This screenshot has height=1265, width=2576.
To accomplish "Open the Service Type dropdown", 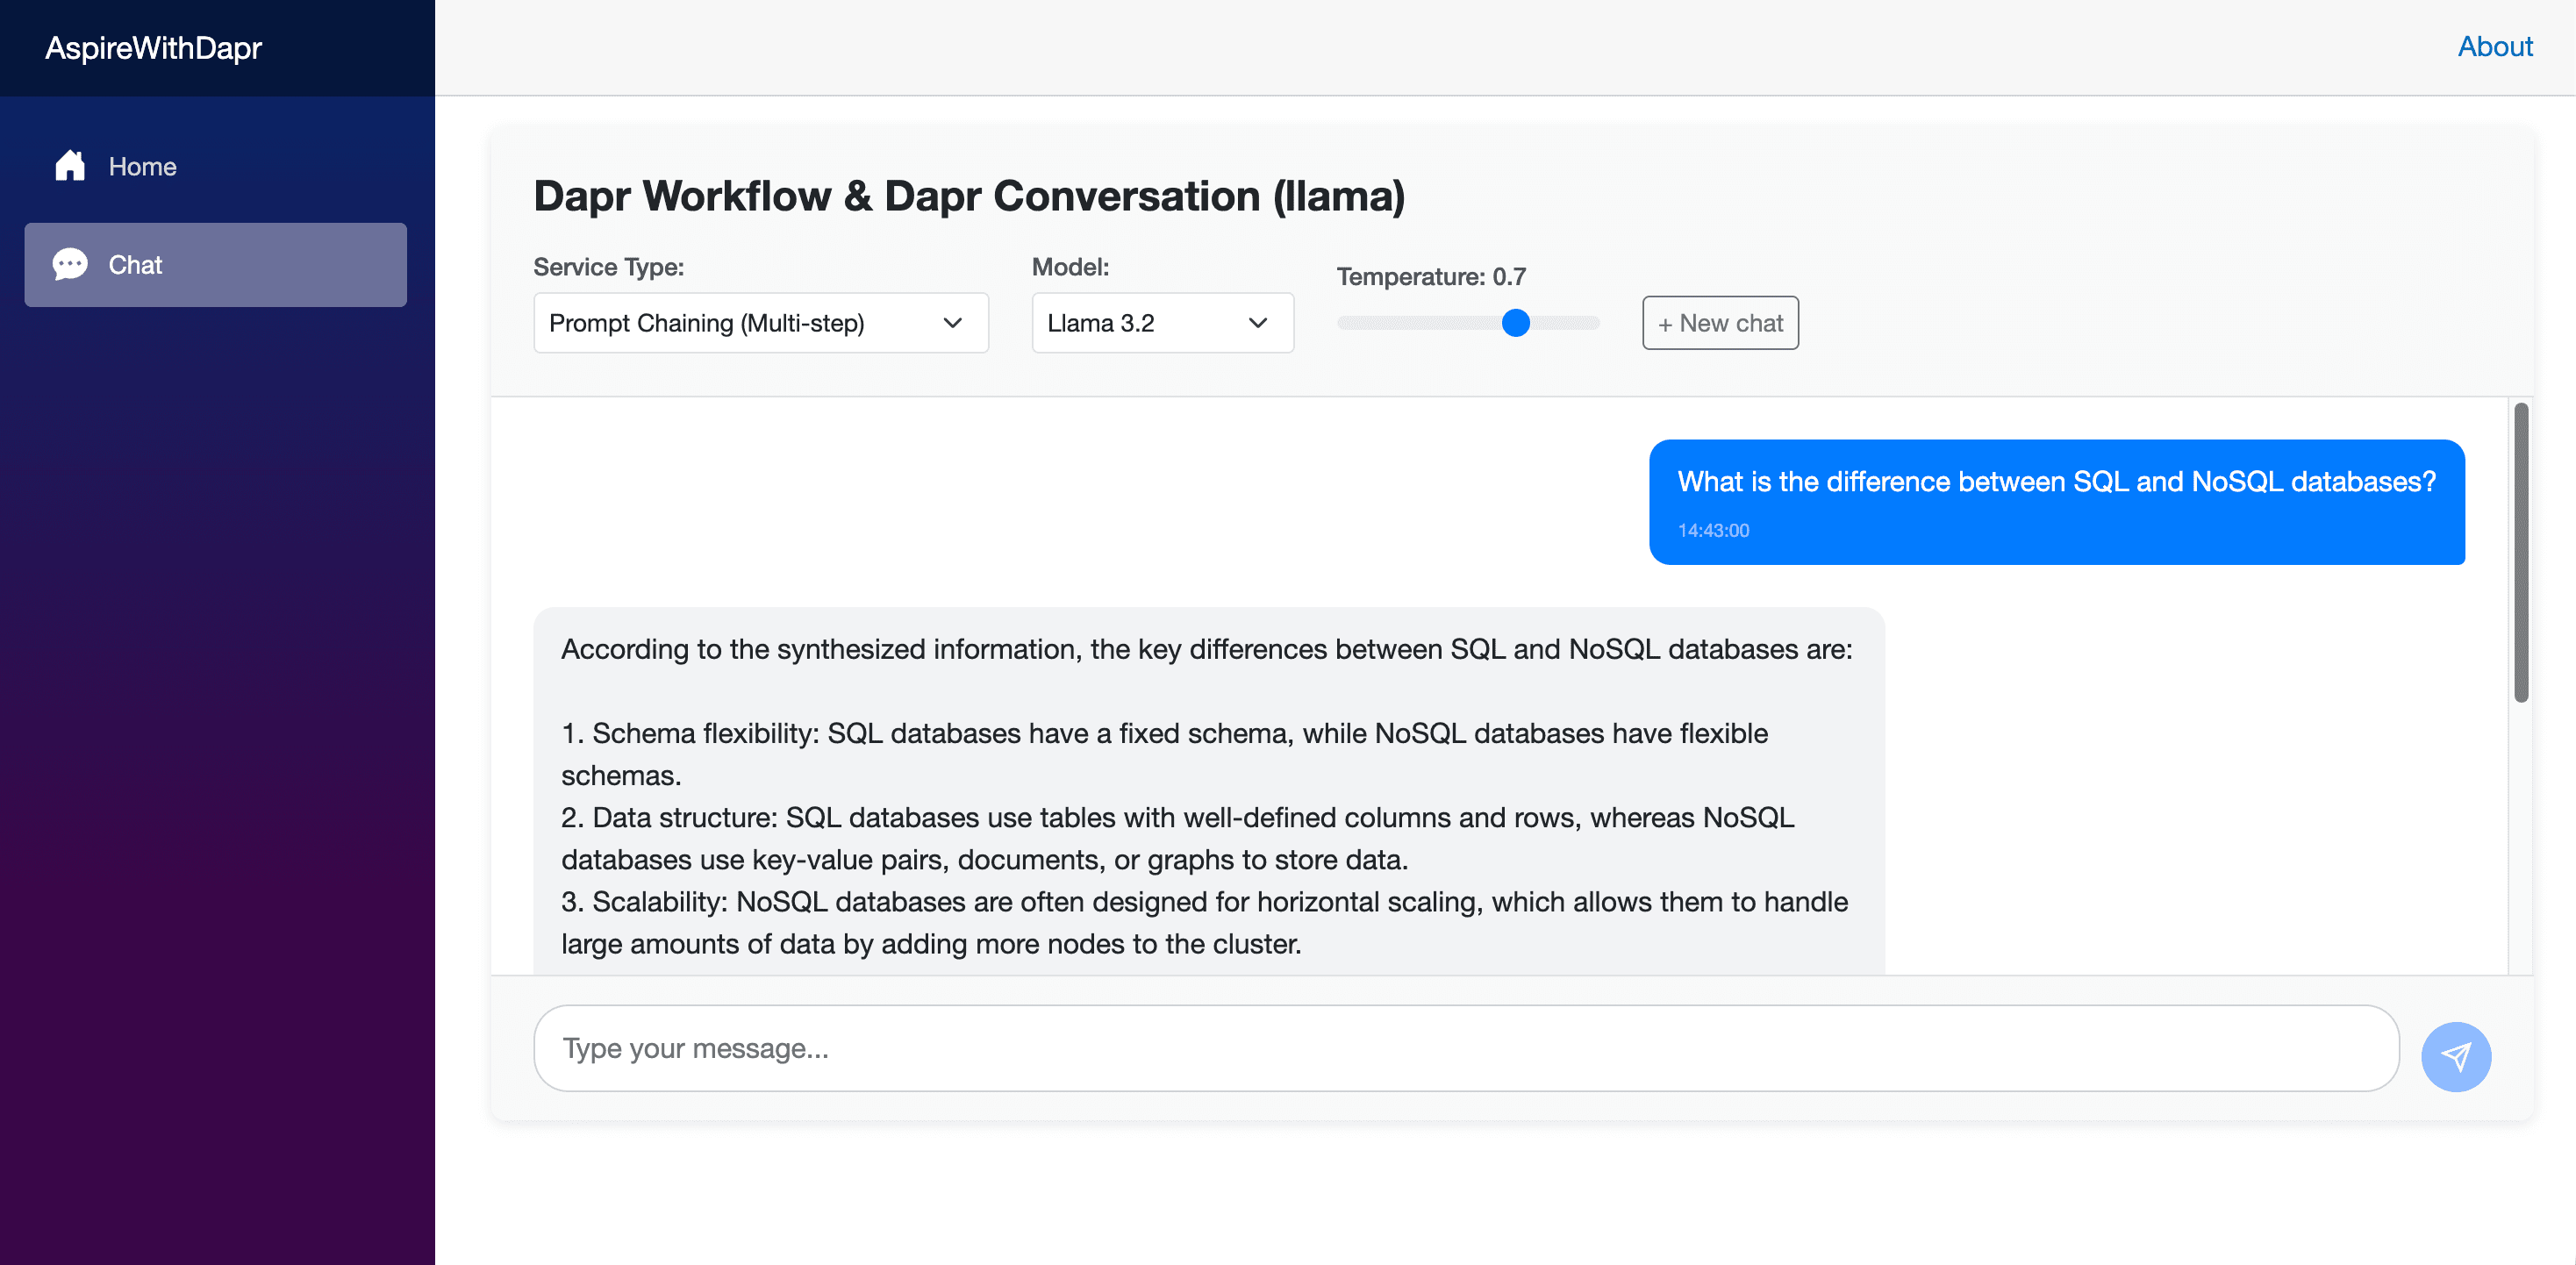I will point(761,323).
